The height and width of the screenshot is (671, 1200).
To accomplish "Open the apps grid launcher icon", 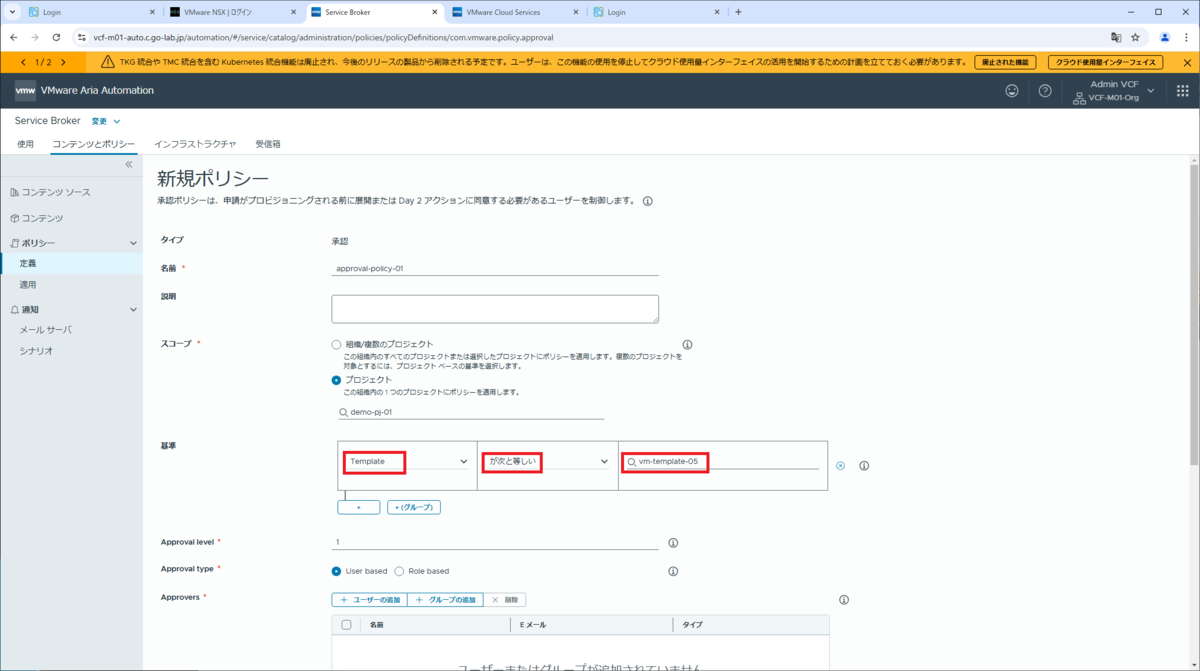I will [1183, 91].
